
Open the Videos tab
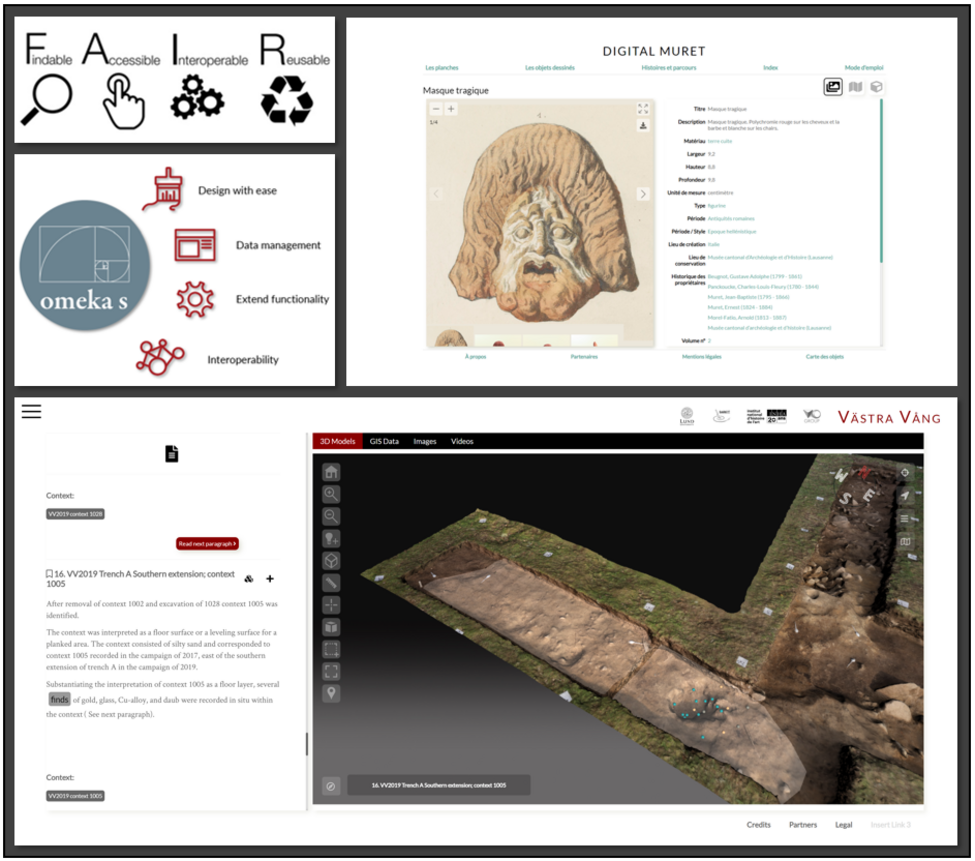point(462,441)
